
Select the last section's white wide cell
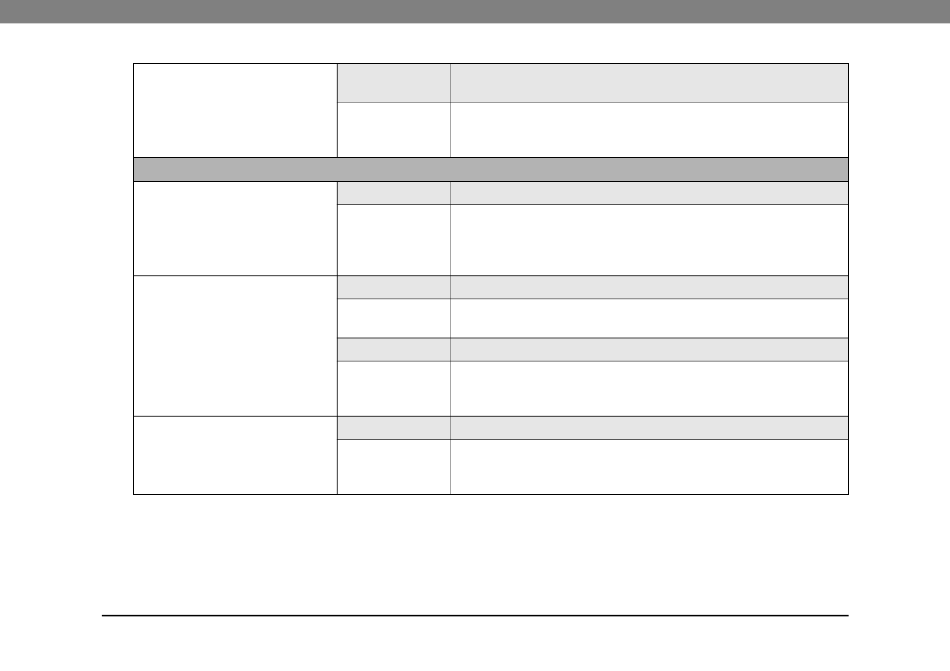click(649, 466)
